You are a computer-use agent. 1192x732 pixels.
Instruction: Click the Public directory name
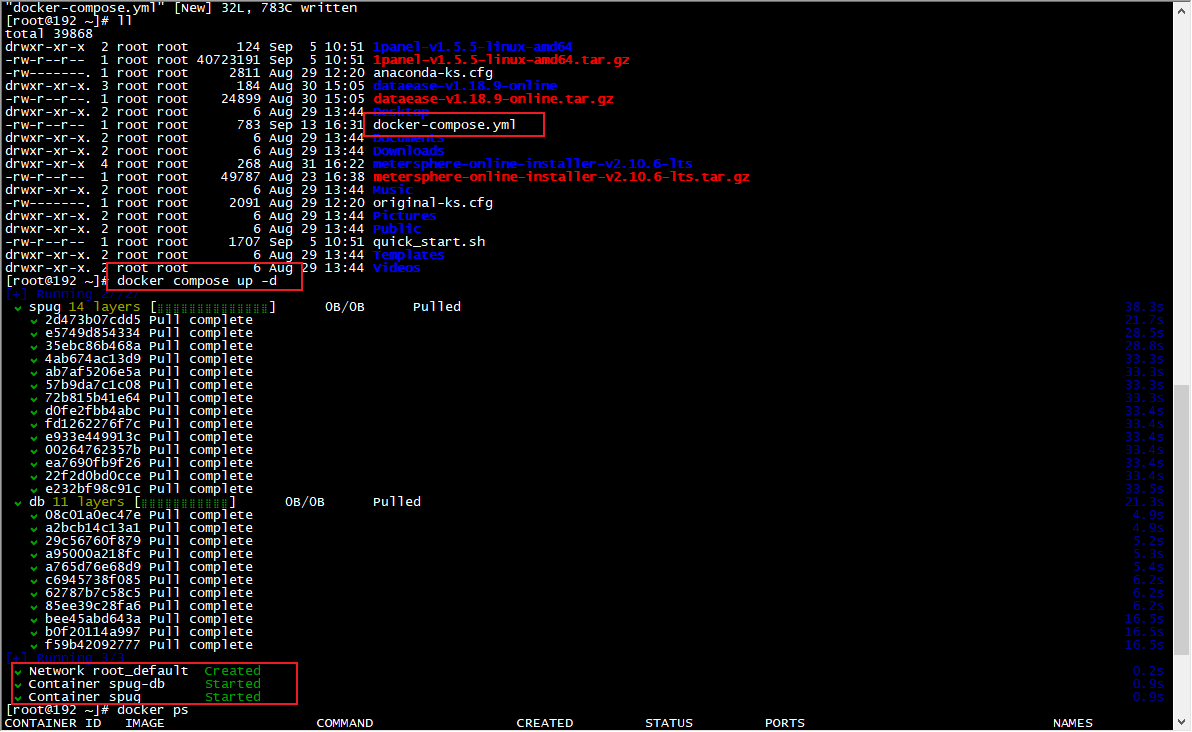[396, 229]
